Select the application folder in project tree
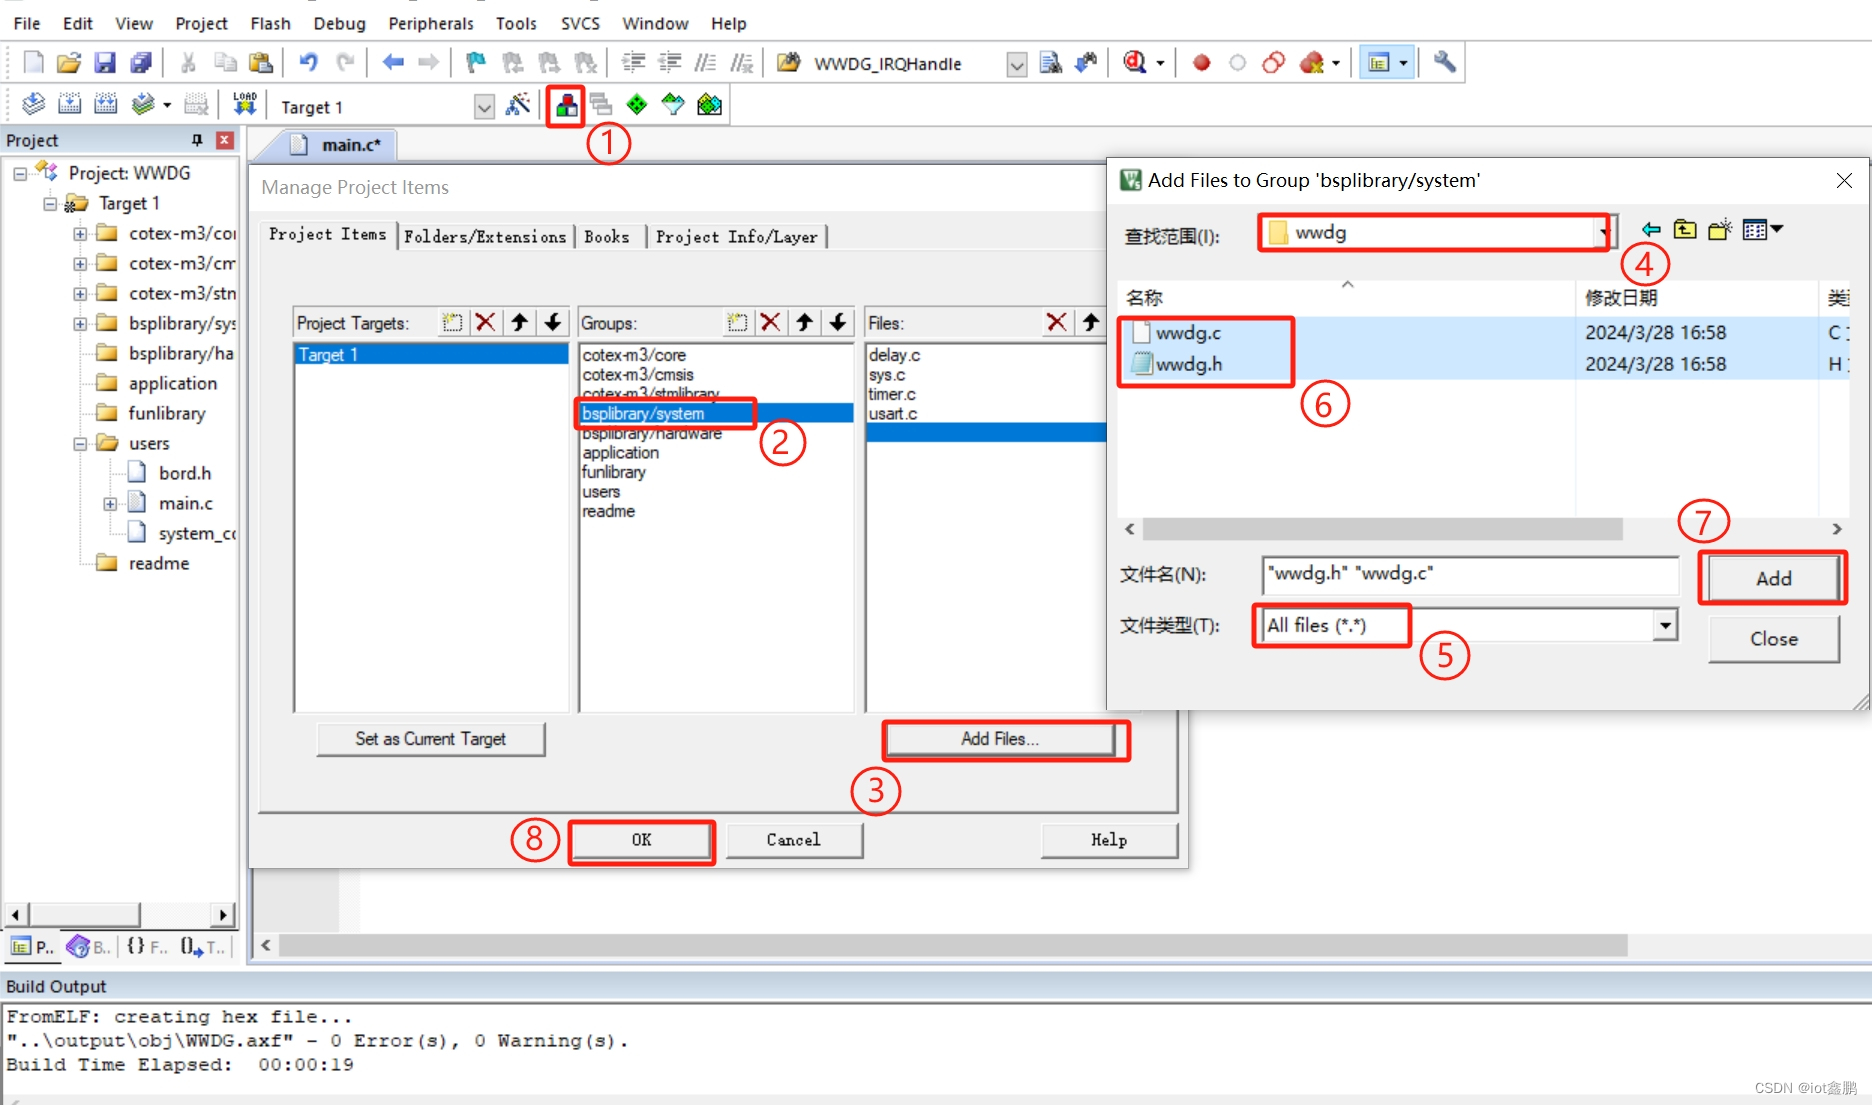Image resolution: width=1872 pixels, height=1105 pixels. click(x=172, y=383)
